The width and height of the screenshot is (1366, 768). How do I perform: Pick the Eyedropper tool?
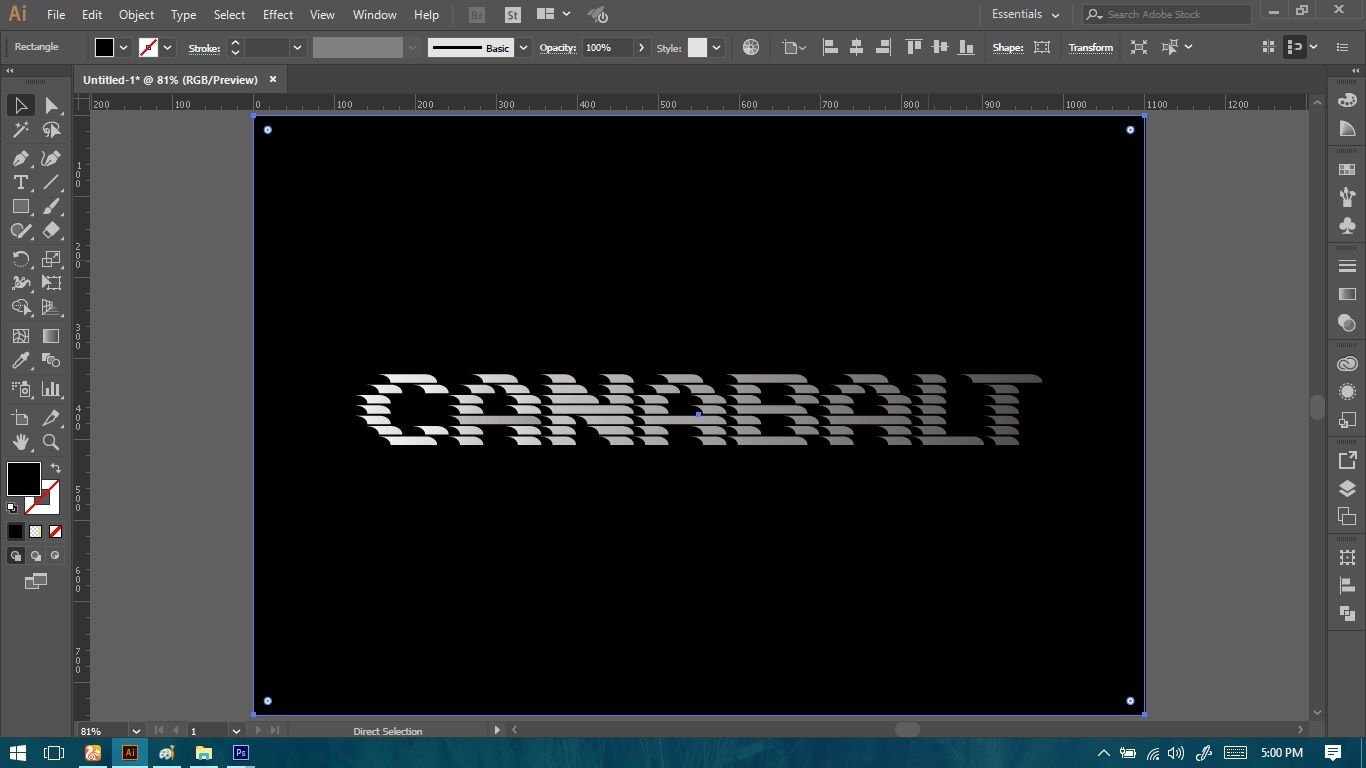21,360
